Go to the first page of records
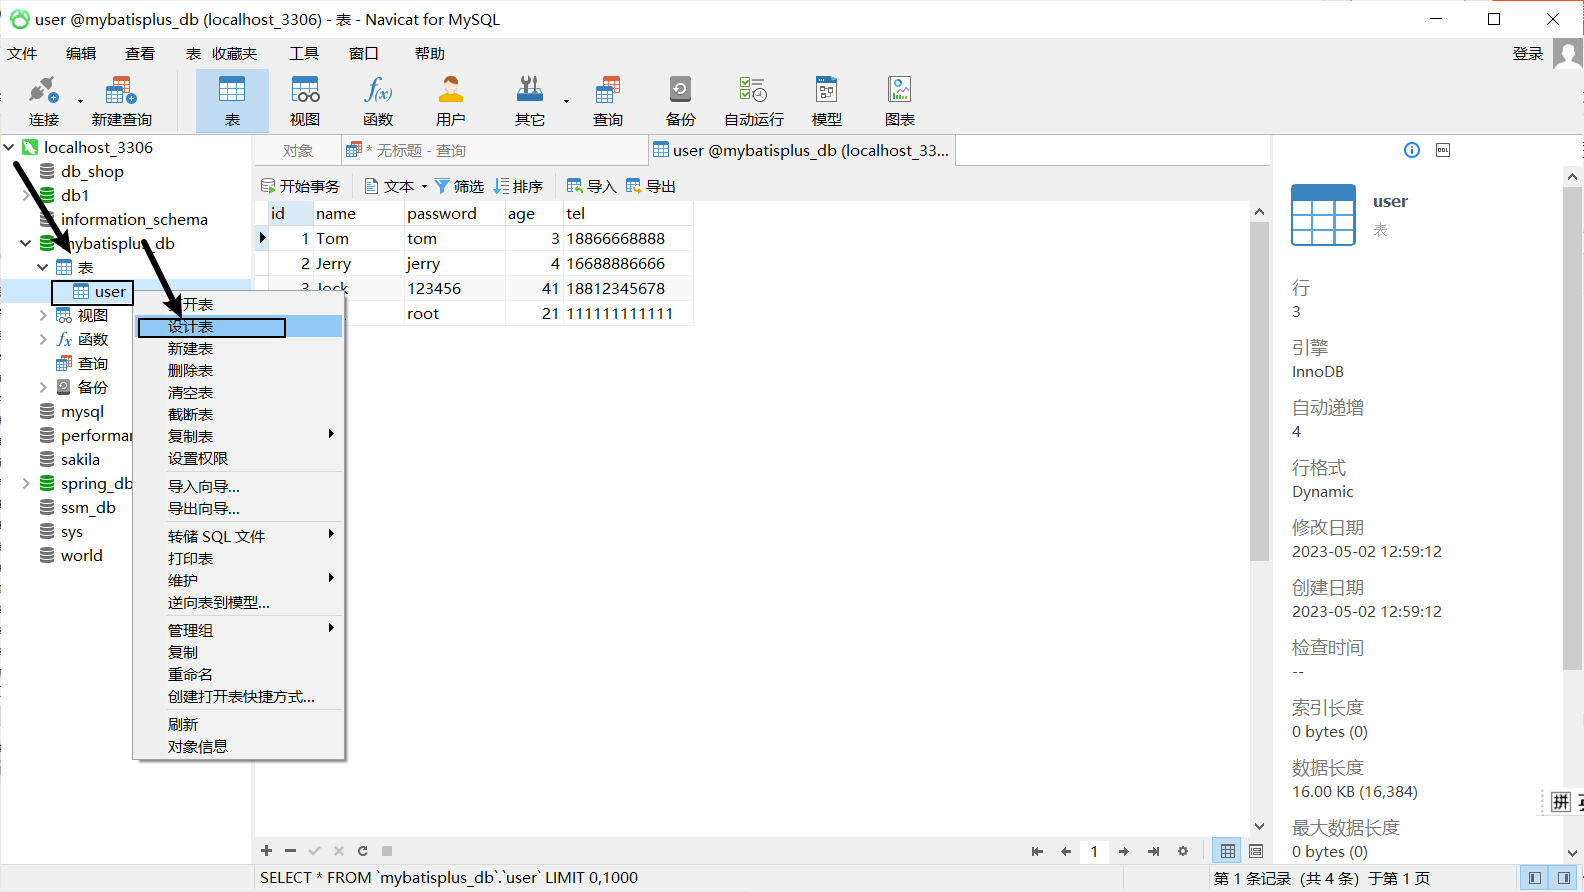This screenshot has height=892, width=1584. coord(1037,851)
